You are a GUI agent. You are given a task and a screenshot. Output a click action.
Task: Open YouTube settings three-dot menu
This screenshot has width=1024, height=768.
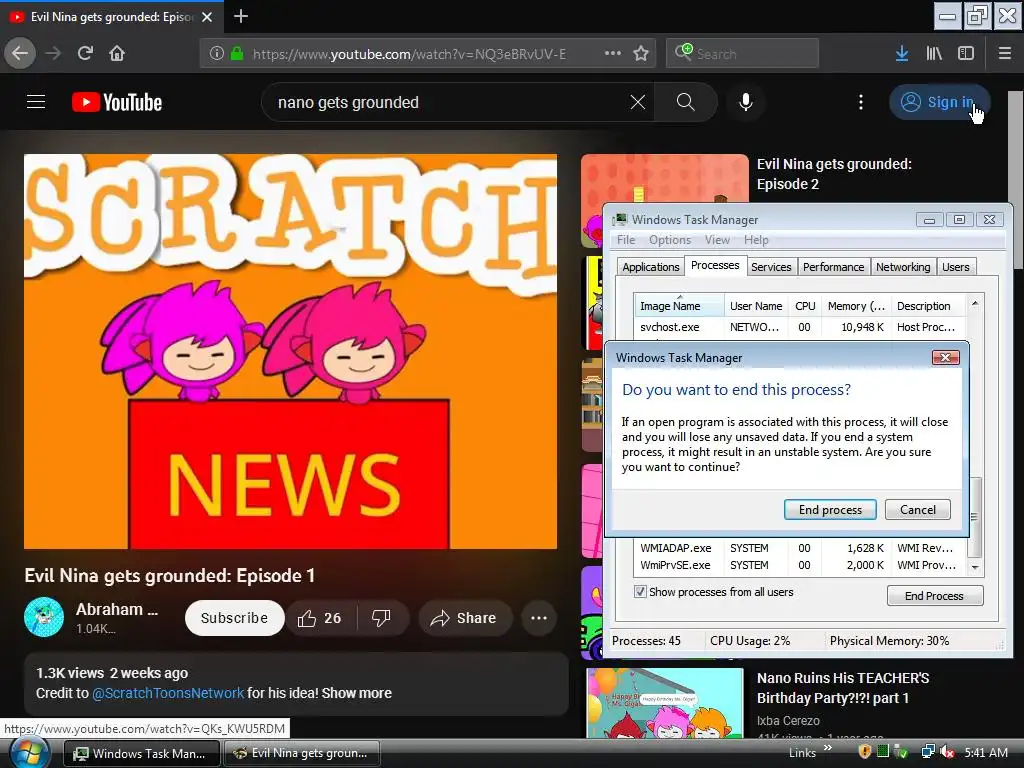click(861, 102)
